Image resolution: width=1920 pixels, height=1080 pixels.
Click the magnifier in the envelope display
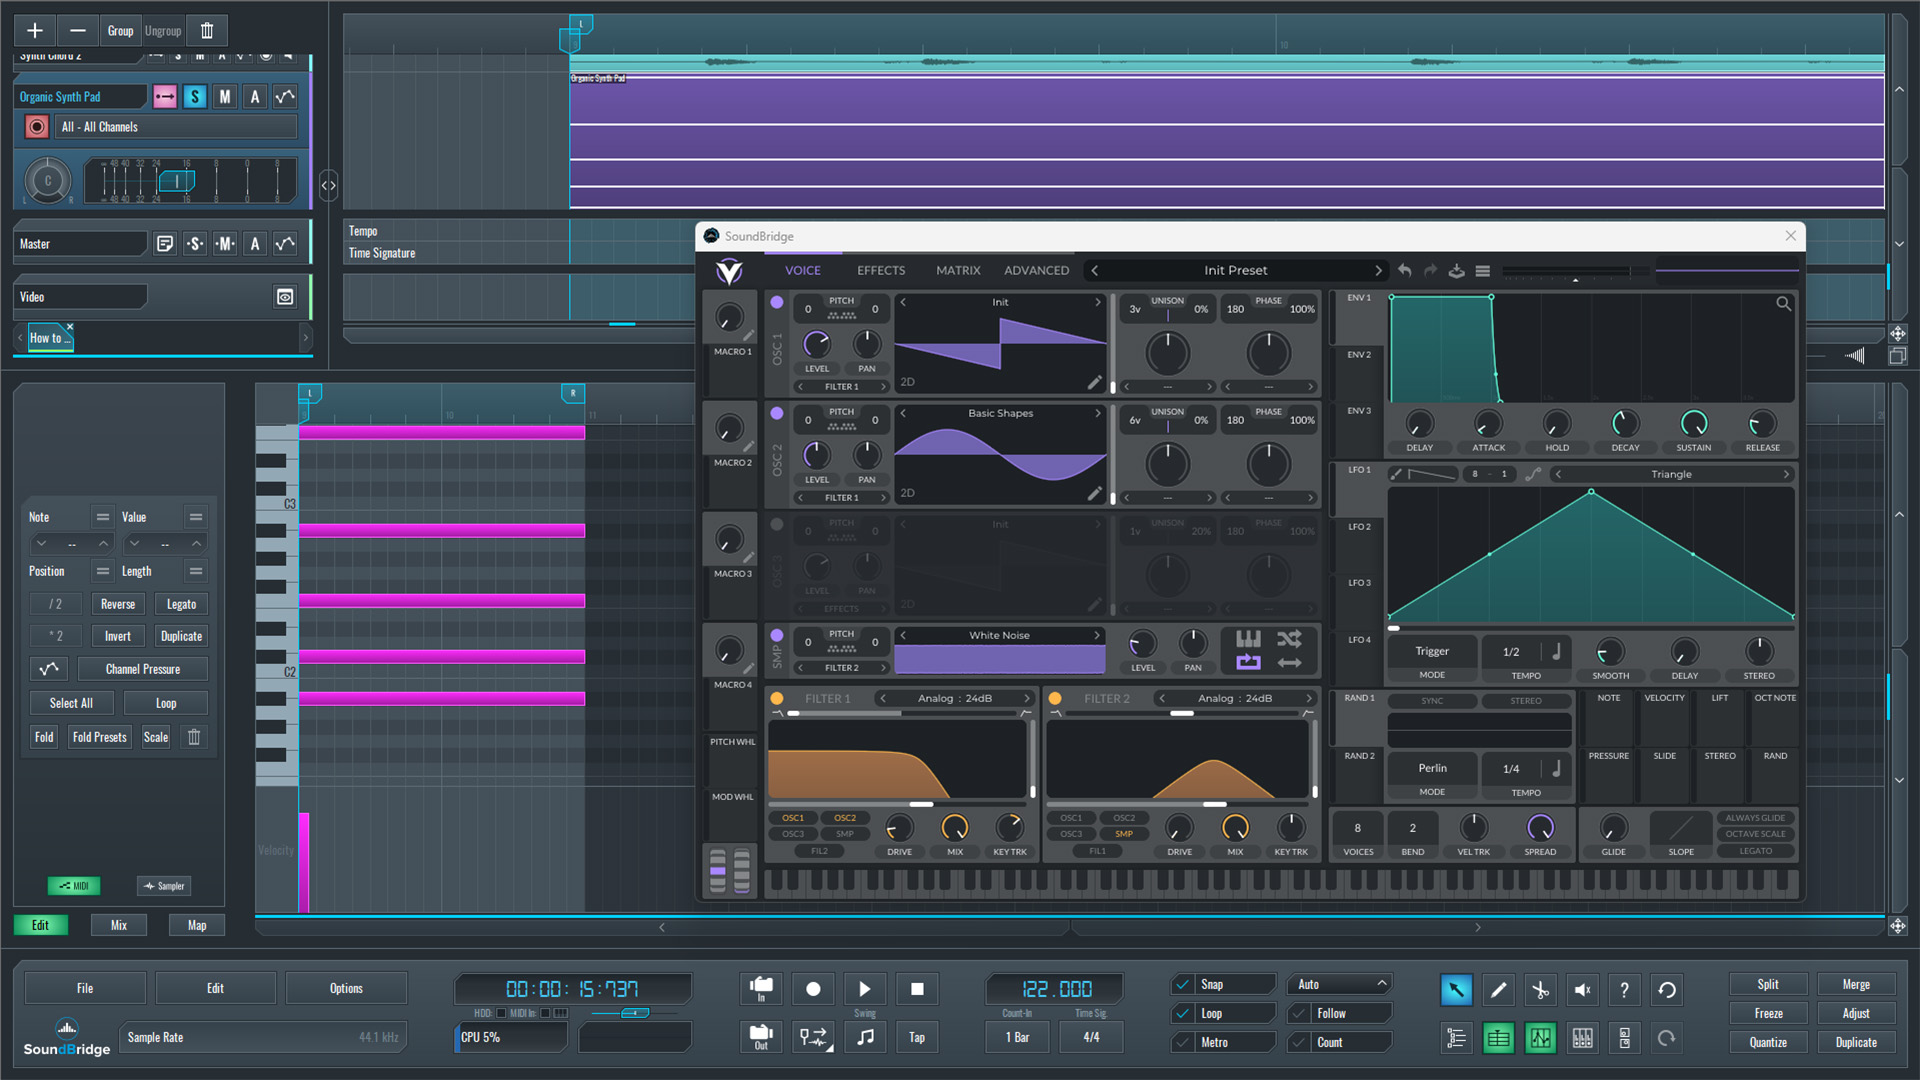pyautogui.click(x=1783, y=303)
